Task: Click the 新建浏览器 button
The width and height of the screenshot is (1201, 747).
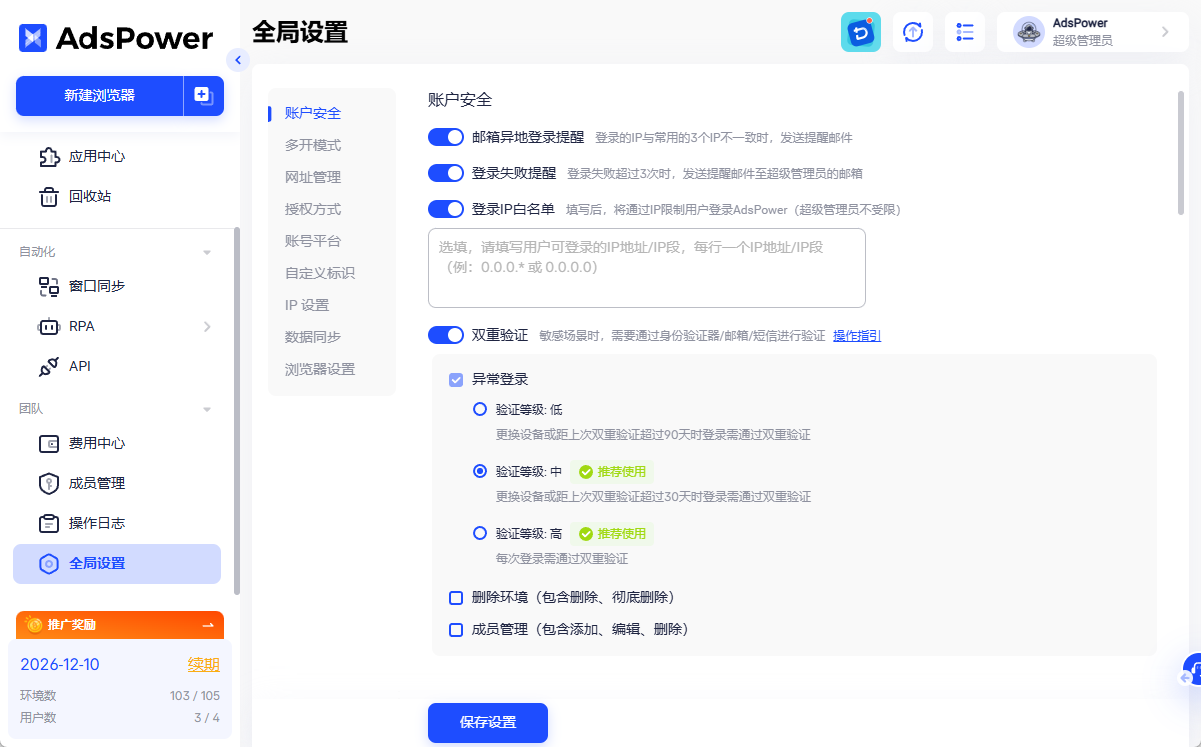Action: click(x=99, y=96)
